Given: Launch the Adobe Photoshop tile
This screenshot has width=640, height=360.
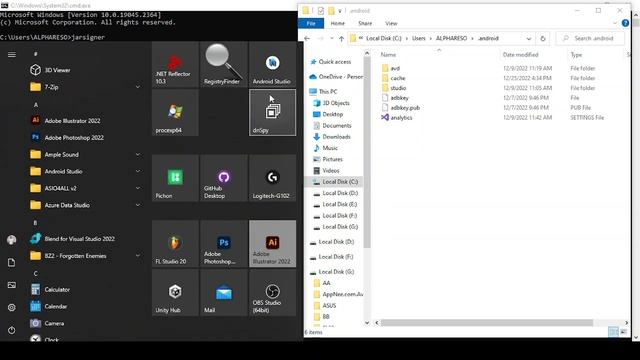Looking at the screenshot, I should click(224, 244).
